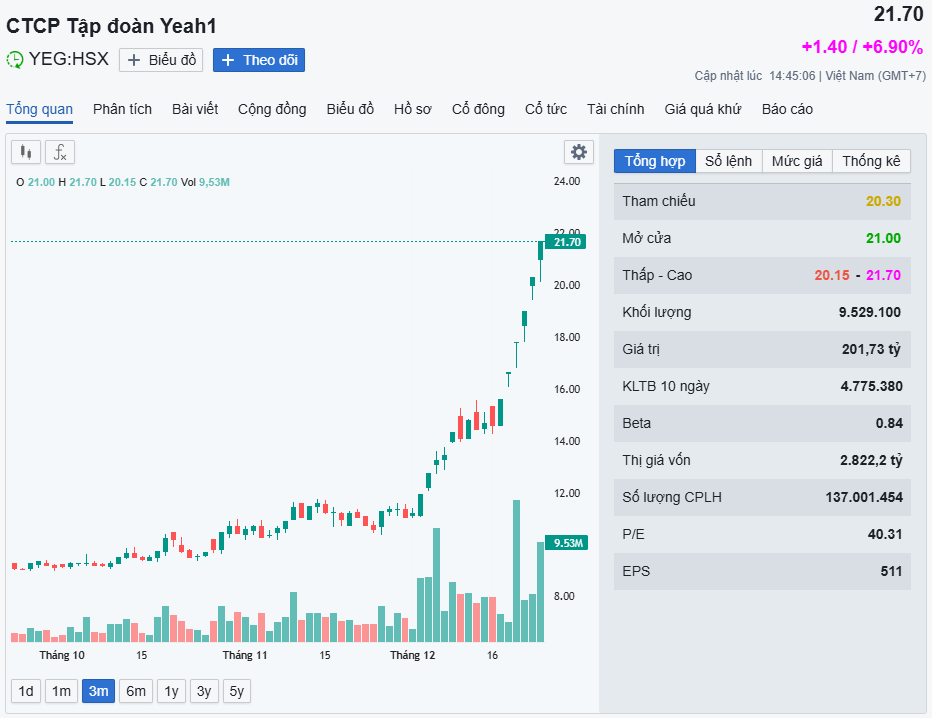Click the Thị giá vốn value 2.822,2 tỷ
Image resolution: width=932 pixels, height=718 pixels.
pyautogui.click(x=871, y=461)
